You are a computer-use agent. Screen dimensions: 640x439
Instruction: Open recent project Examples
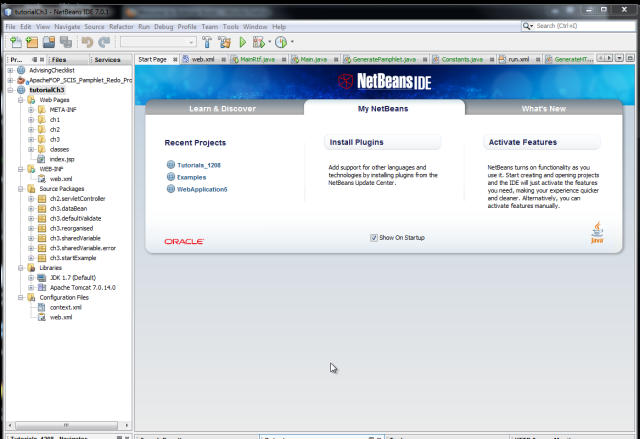pos(191,177)
